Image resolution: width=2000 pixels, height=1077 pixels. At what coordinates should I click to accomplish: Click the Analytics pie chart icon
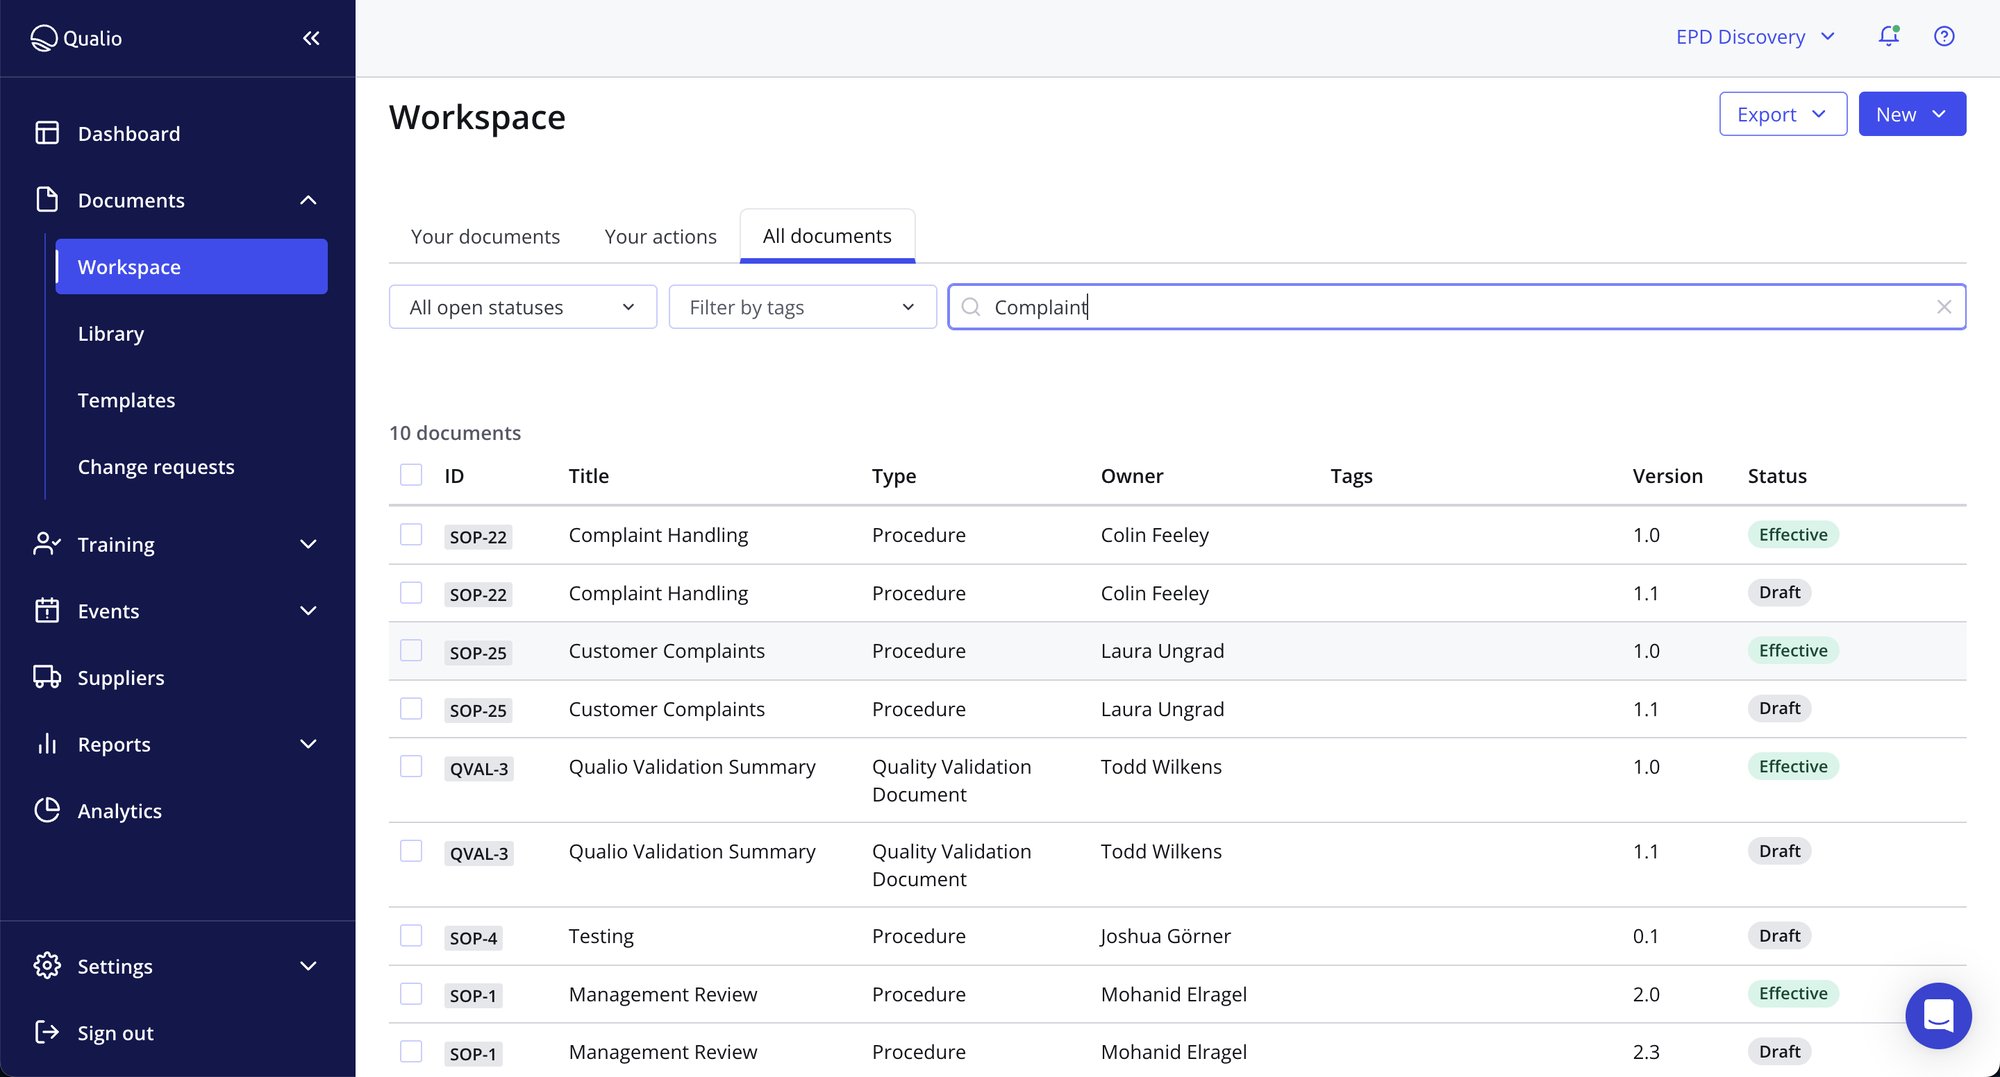46,810
